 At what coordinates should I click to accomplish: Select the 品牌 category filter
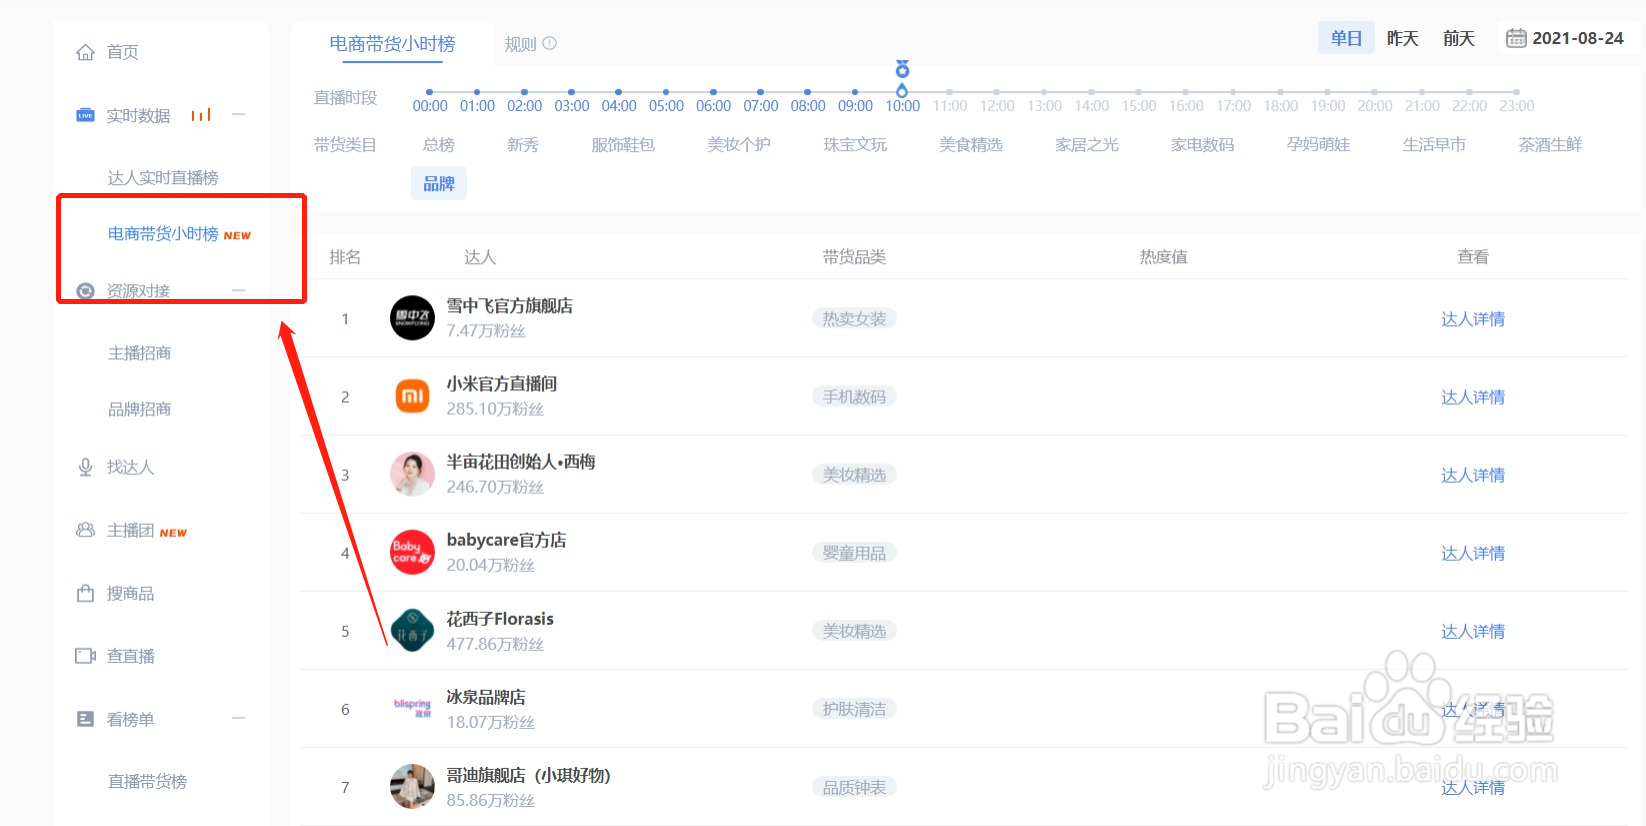[439, 183]
